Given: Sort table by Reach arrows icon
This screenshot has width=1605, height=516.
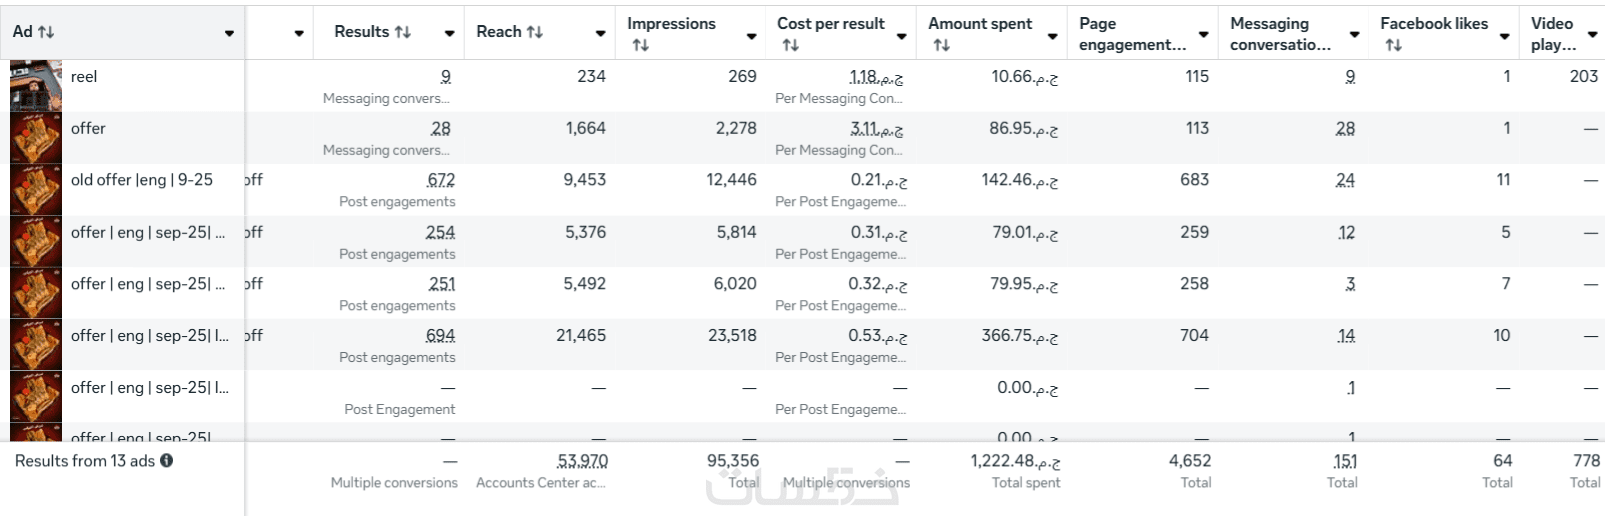Looking at the screenshot, I should click(x=535, y=32).
